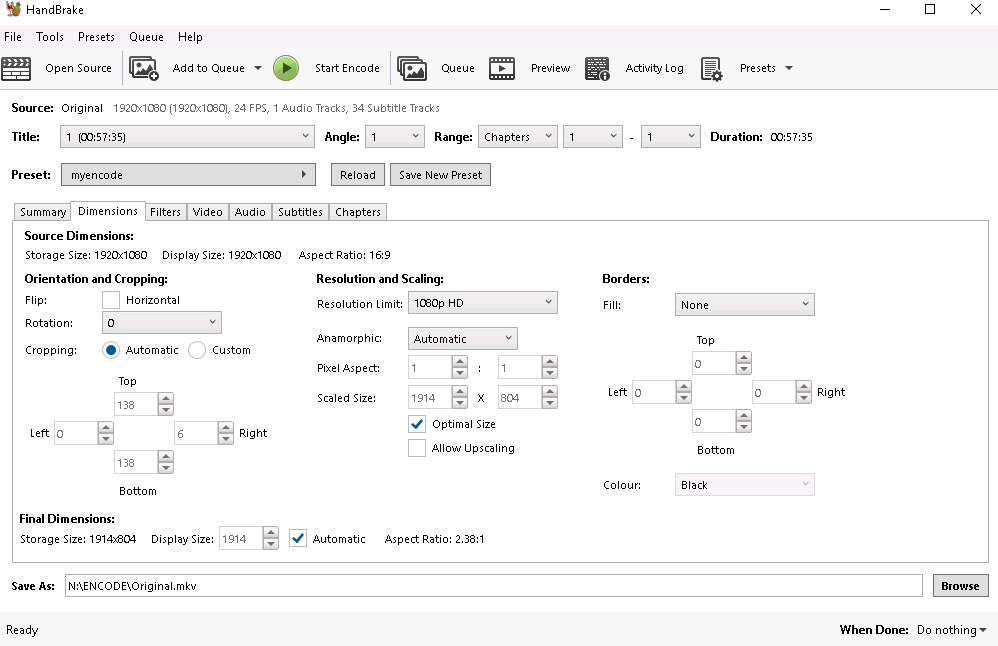
Task: Open the Range Chapters dropdown
Action: [x=517, y=137]
